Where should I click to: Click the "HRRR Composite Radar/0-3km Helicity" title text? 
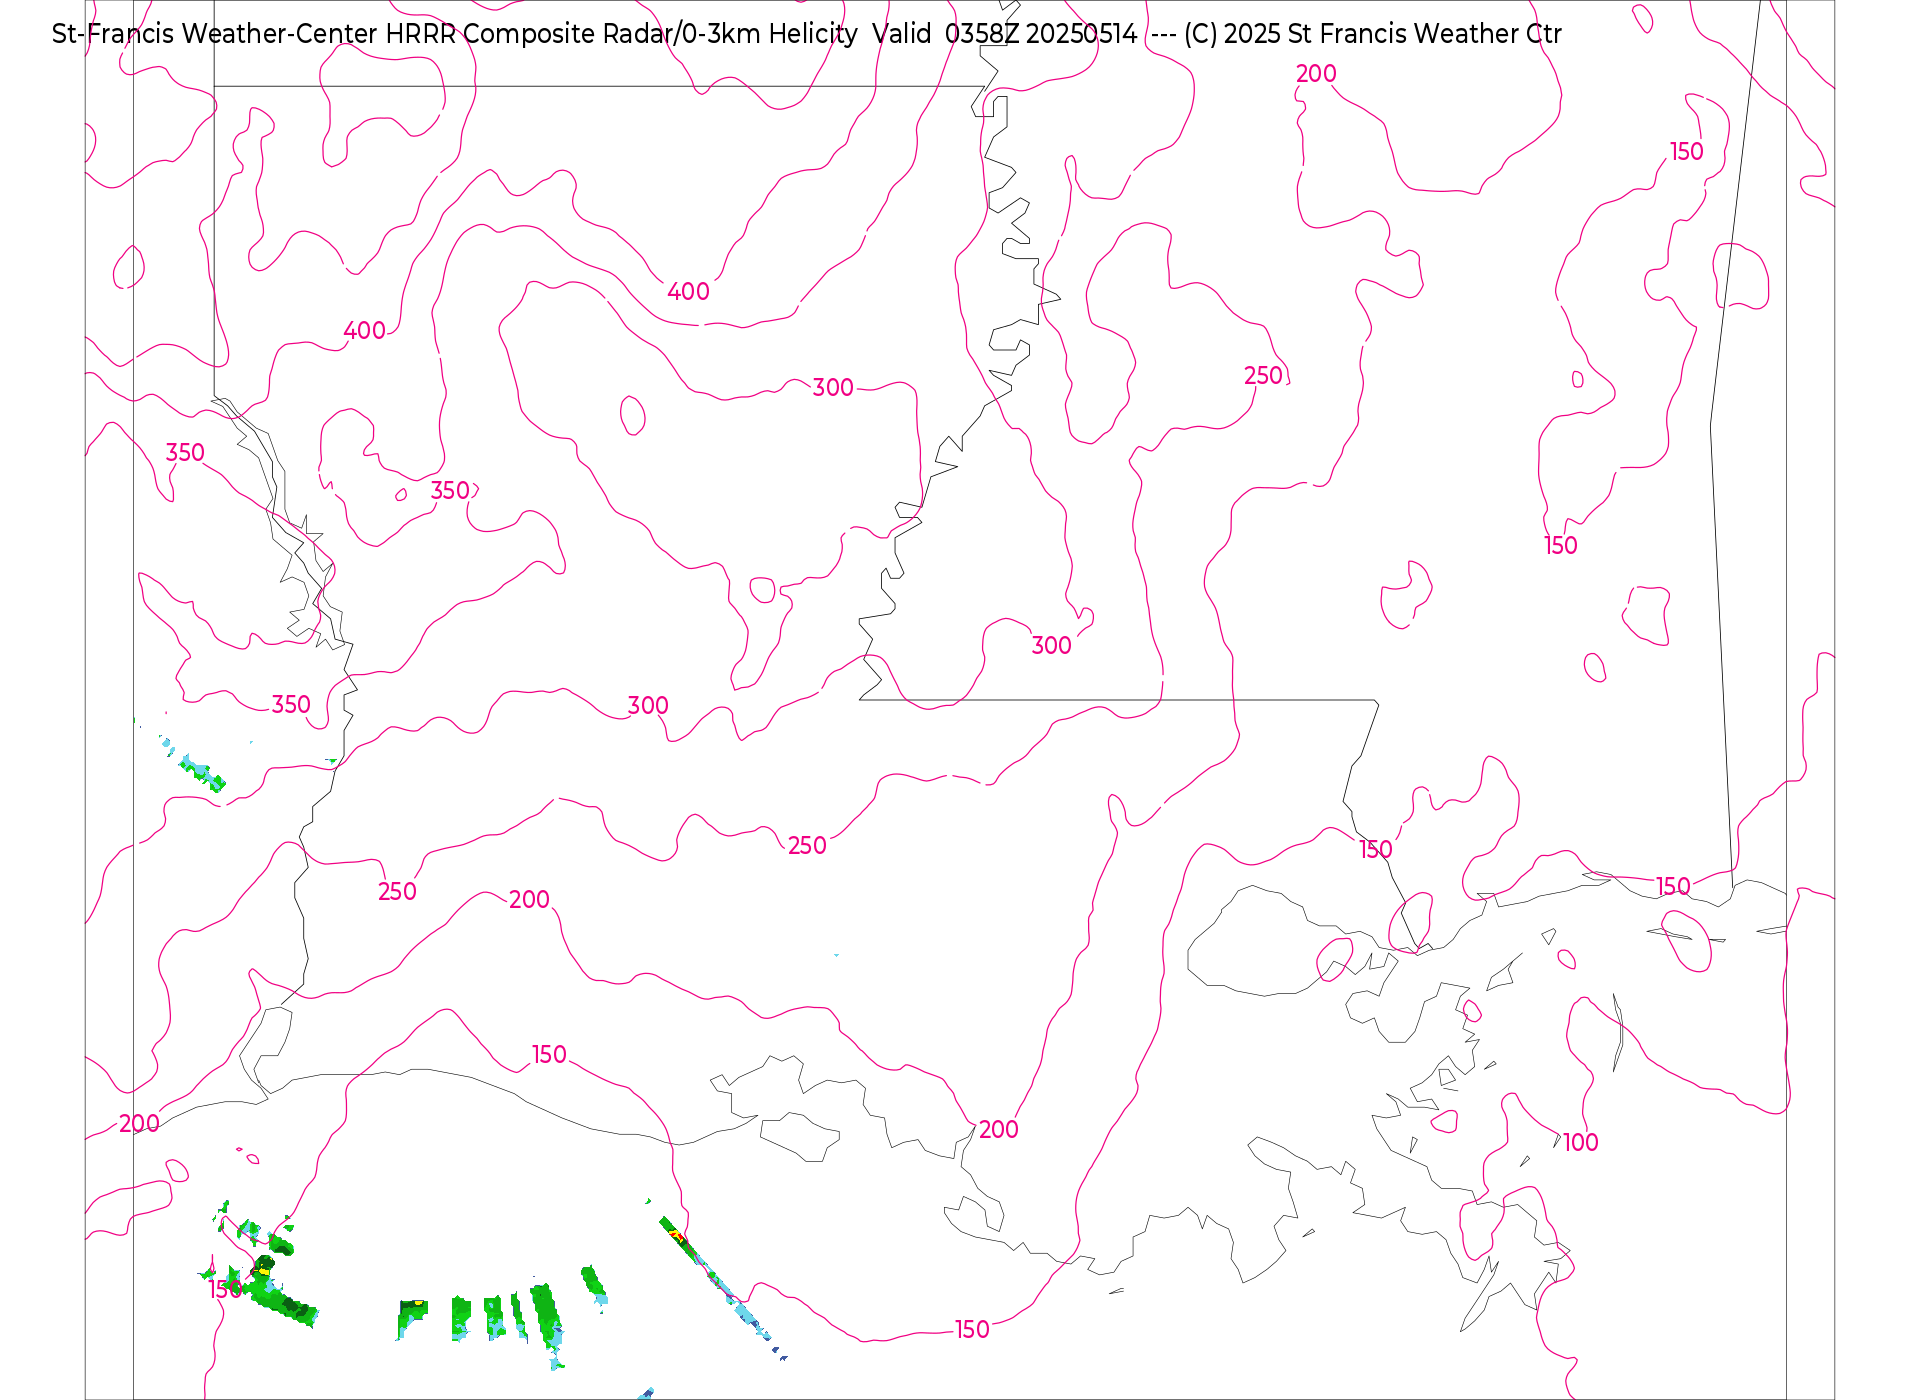(621, 34)
